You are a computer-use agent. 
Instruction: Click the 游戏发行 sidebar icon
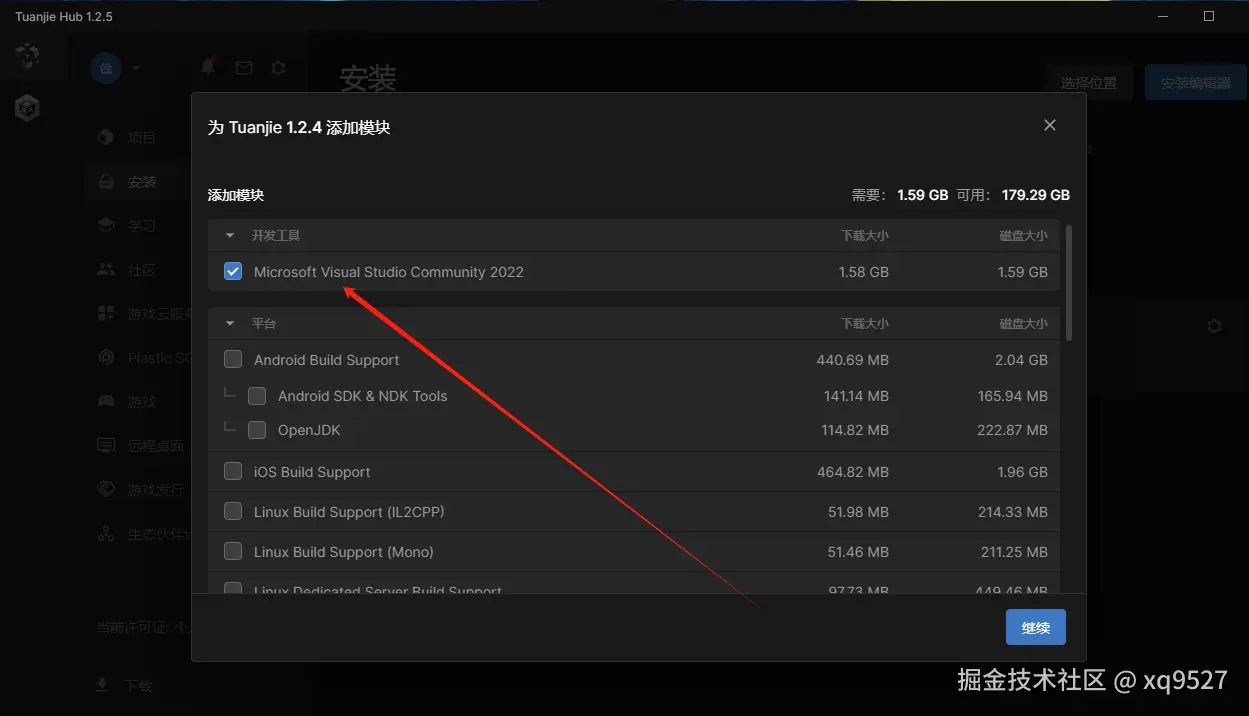[x=106, y=489]
